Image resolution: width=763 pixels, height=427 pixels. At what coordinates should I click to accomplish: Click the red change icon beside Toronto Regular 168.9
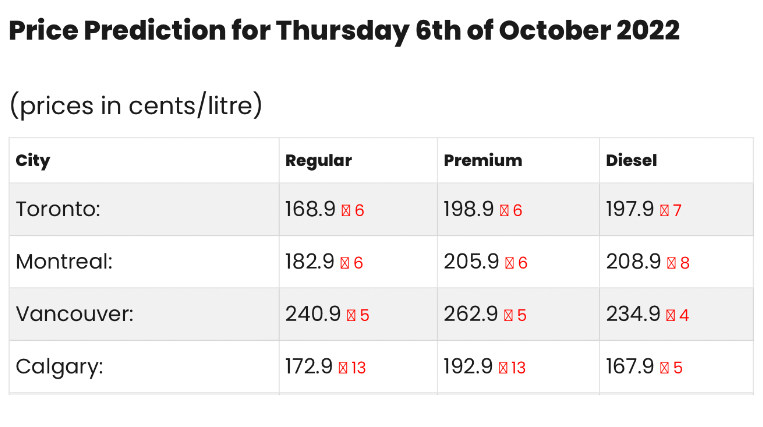coord(346,211)
